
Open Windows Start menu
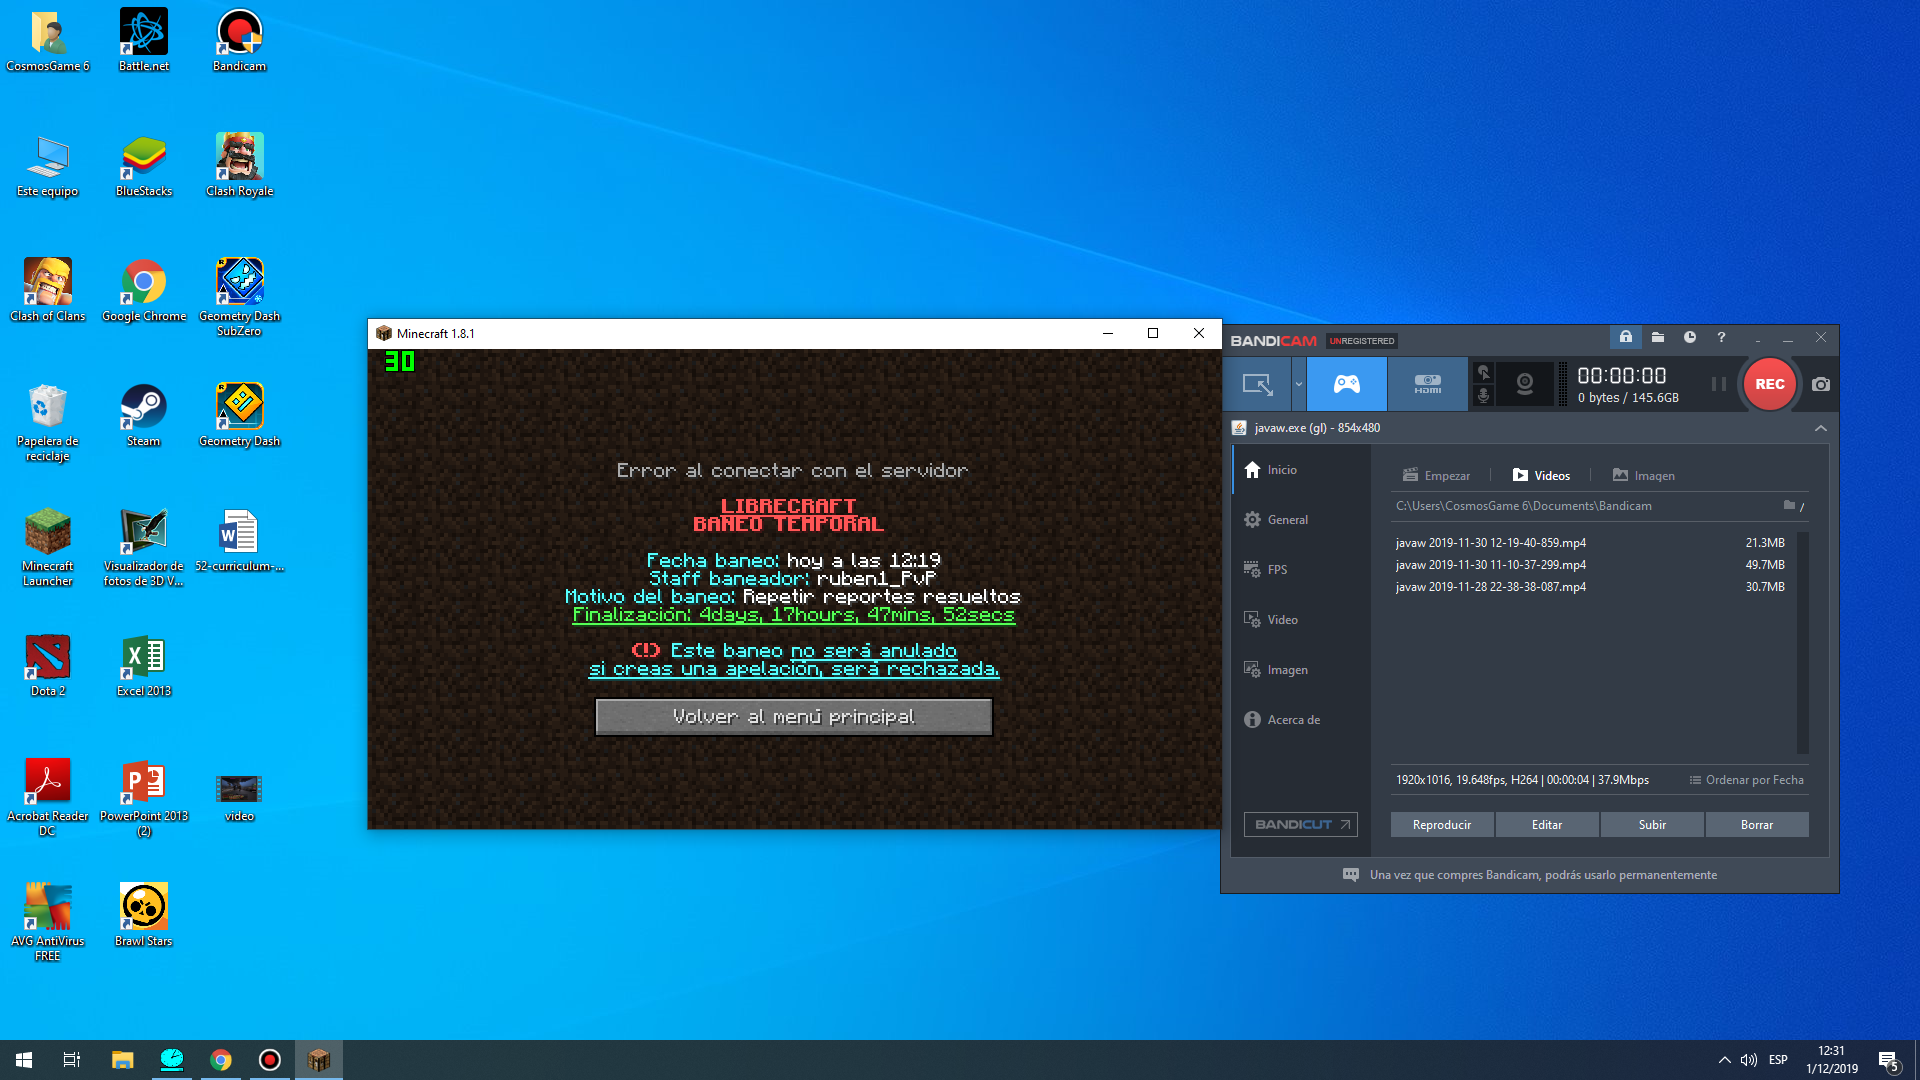tap(24, 1060)
